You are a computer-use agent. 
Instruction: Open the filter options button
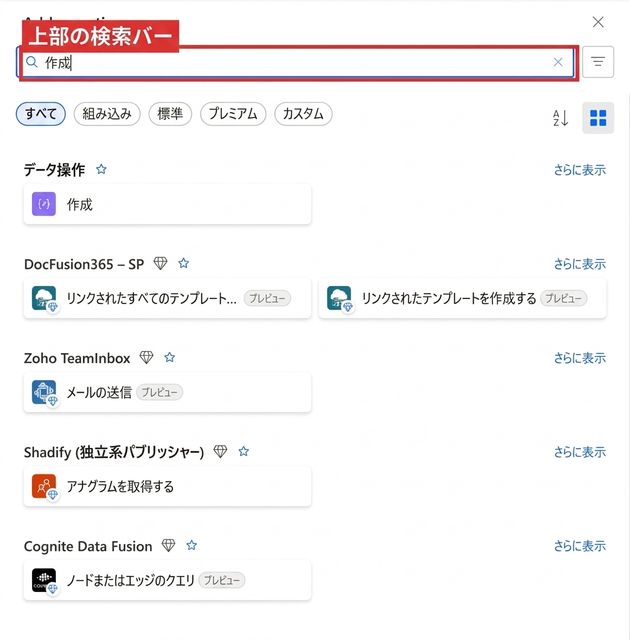pyautogui.click(x=598, y=62)
